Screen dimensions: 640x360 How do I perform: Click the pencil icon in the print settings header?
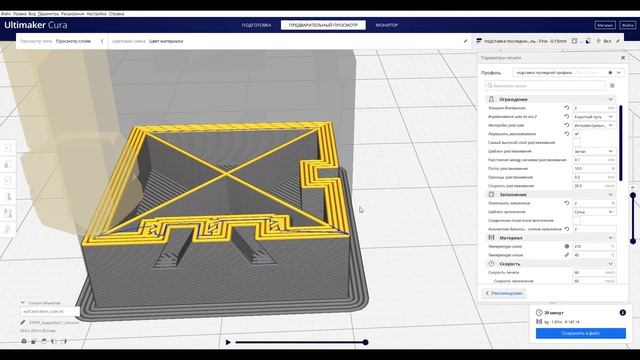coord(618,41)
